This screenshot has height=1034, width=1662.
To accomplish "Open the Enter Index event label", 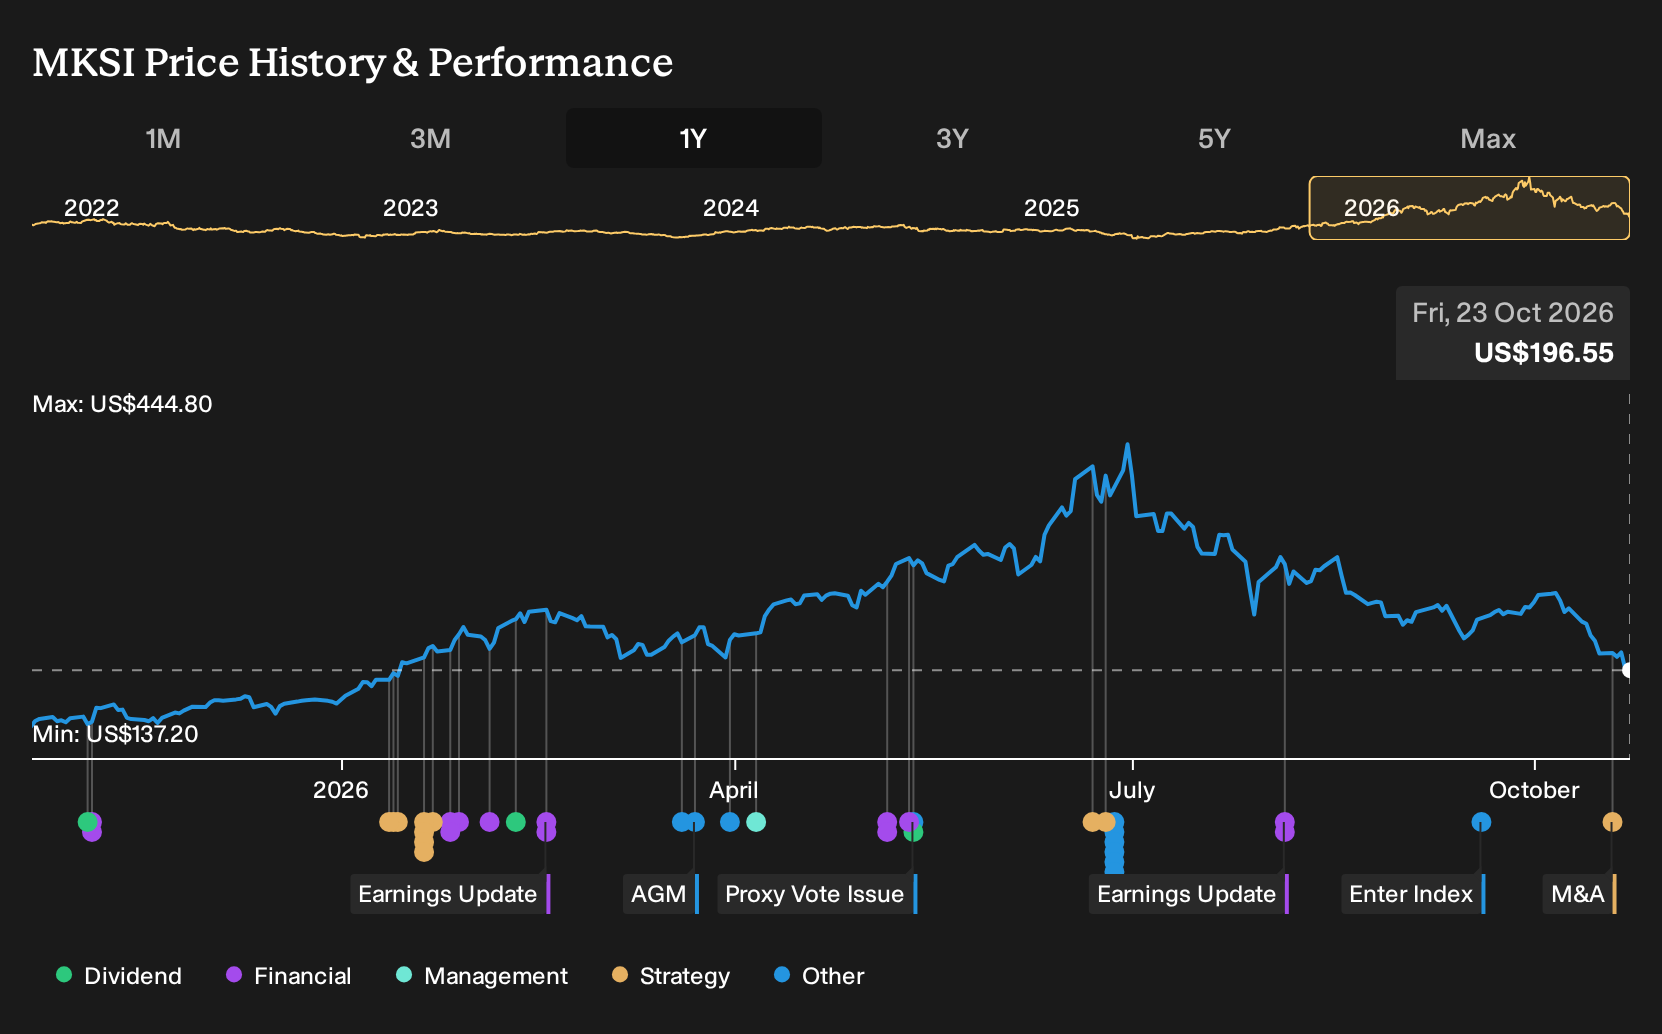I will tap(1413, 894).
